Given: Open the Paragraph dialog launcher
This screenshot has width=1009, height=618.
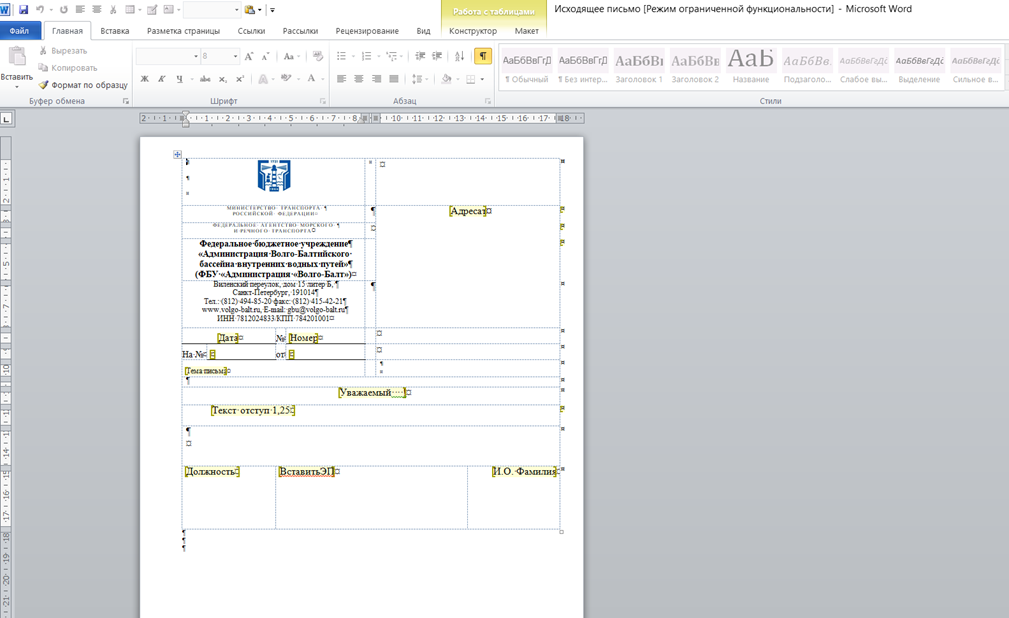Looking at the screenshot, I should pos(488,101).
